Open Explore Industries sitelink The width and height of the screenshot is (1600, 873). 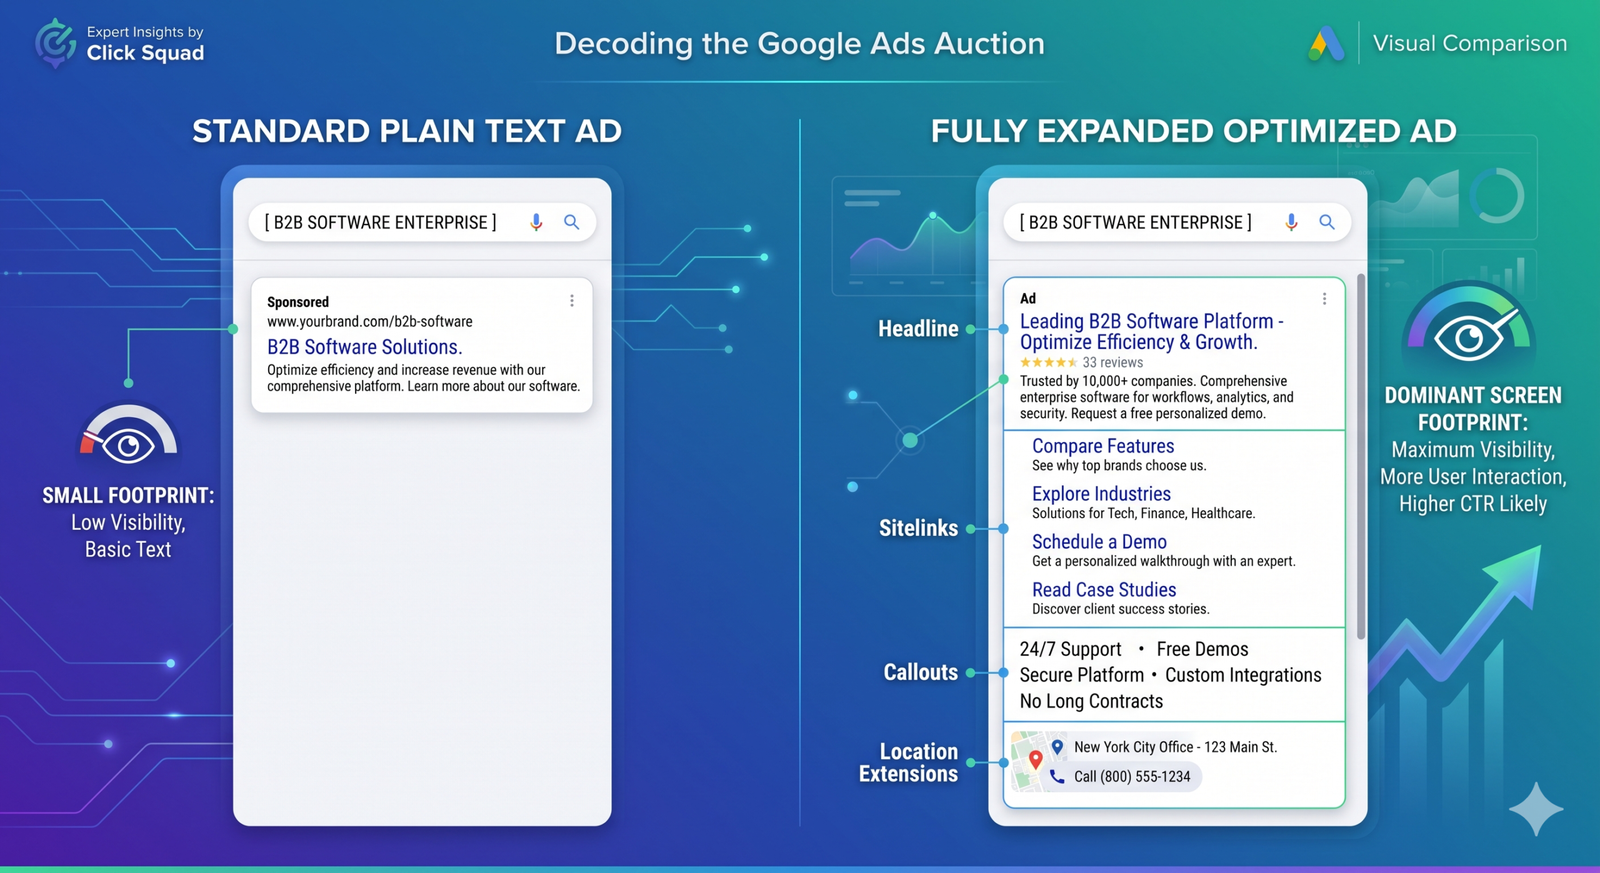click(1101, 494)
